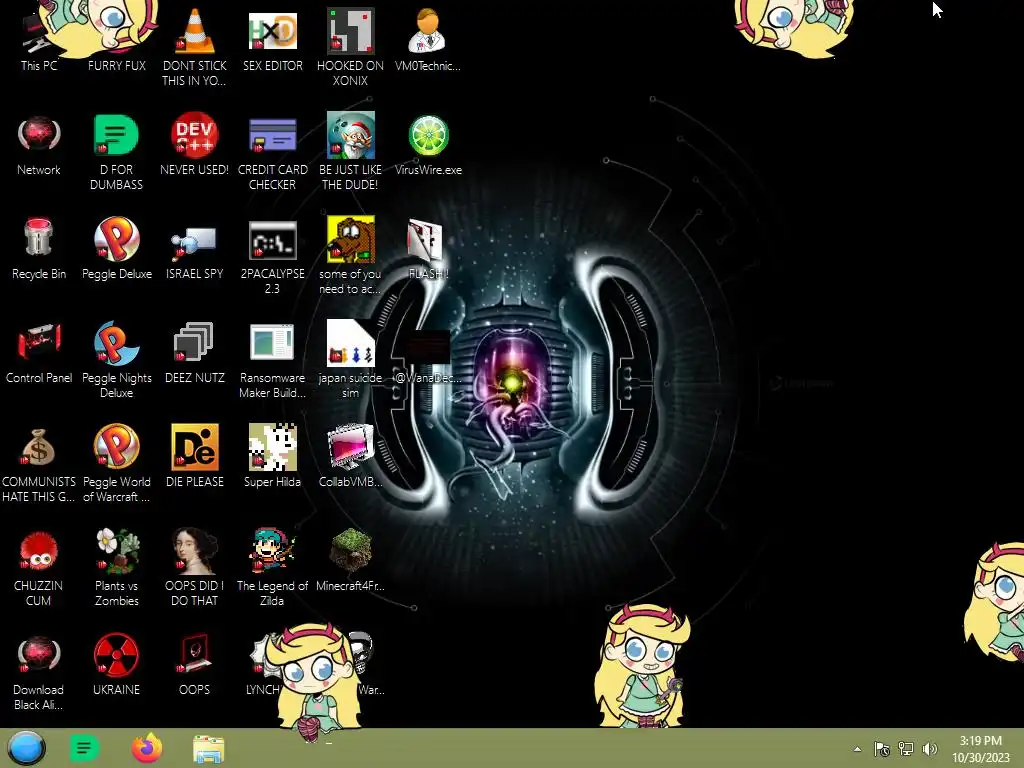Select the DEEZ NUTZ icon
1024x768 pixels.
click(x=195, y=353)
